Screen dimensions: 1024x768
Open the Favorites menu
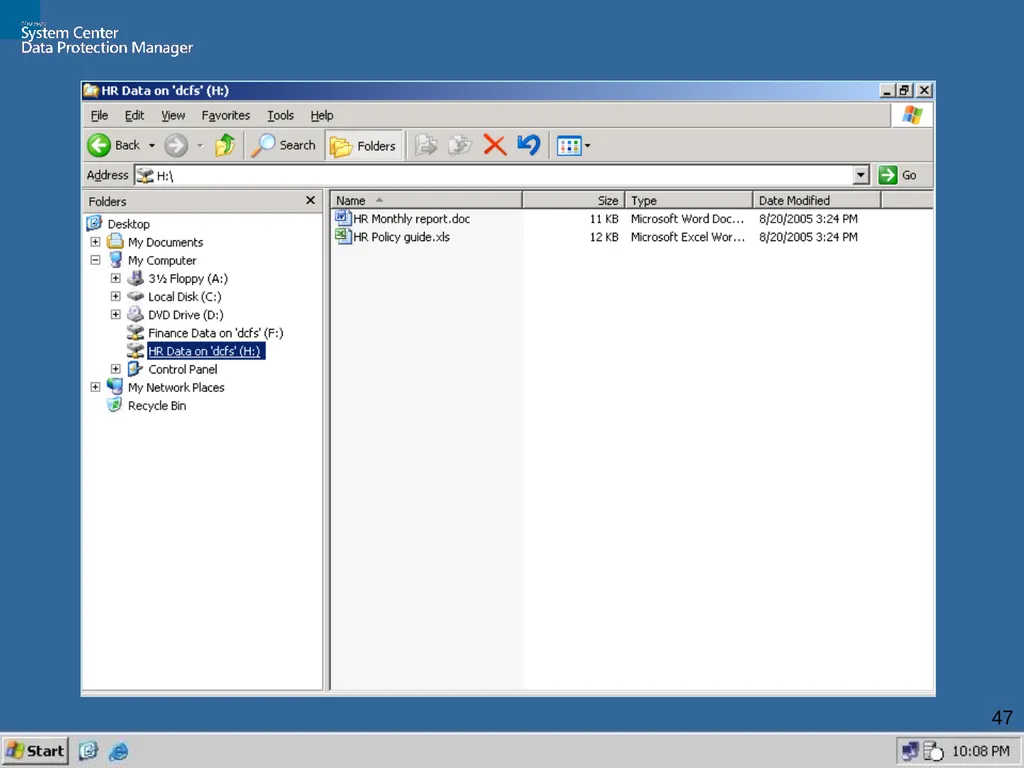(x=225, y=116)
